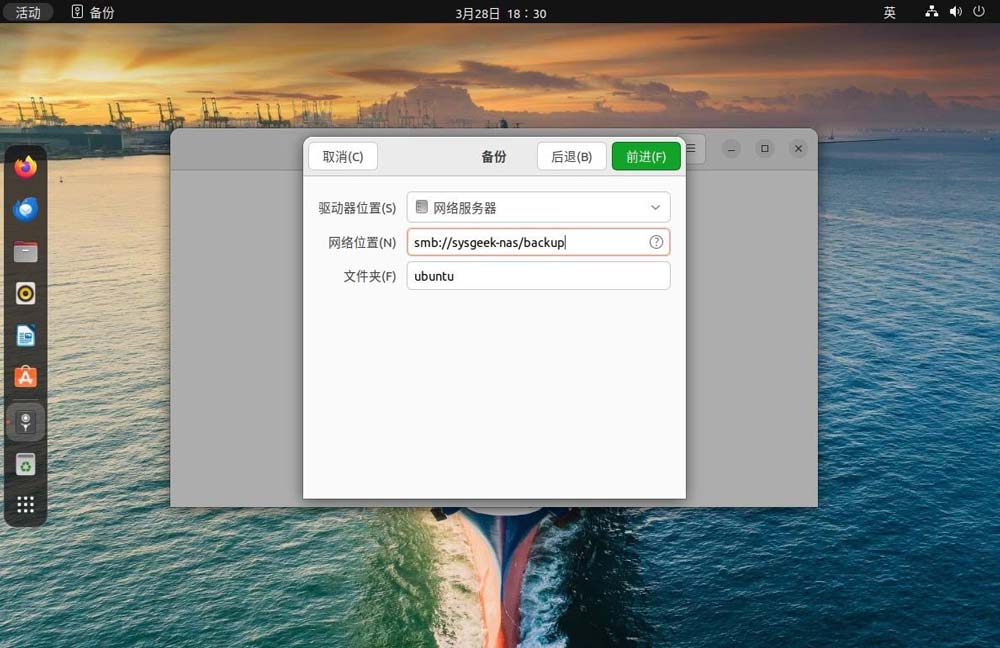
Task: Open the 英 input method menu
Action: (889, 13)
